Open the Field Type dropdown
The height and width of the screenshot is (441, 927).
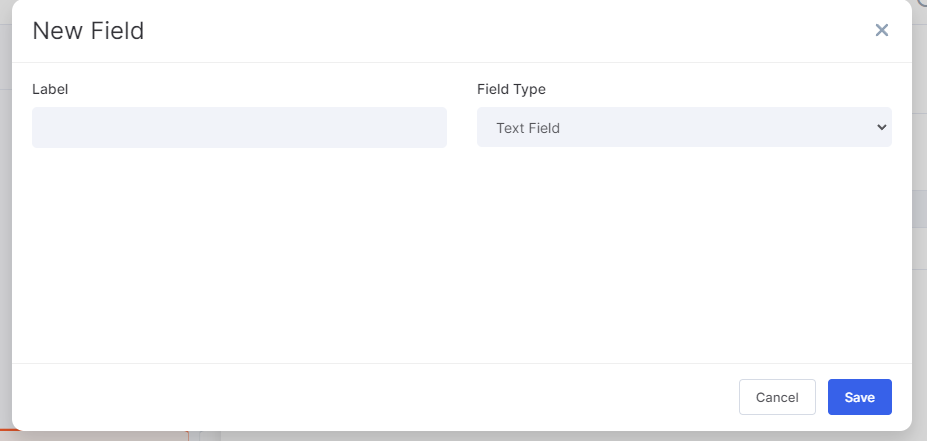click(x=684, y=127)
